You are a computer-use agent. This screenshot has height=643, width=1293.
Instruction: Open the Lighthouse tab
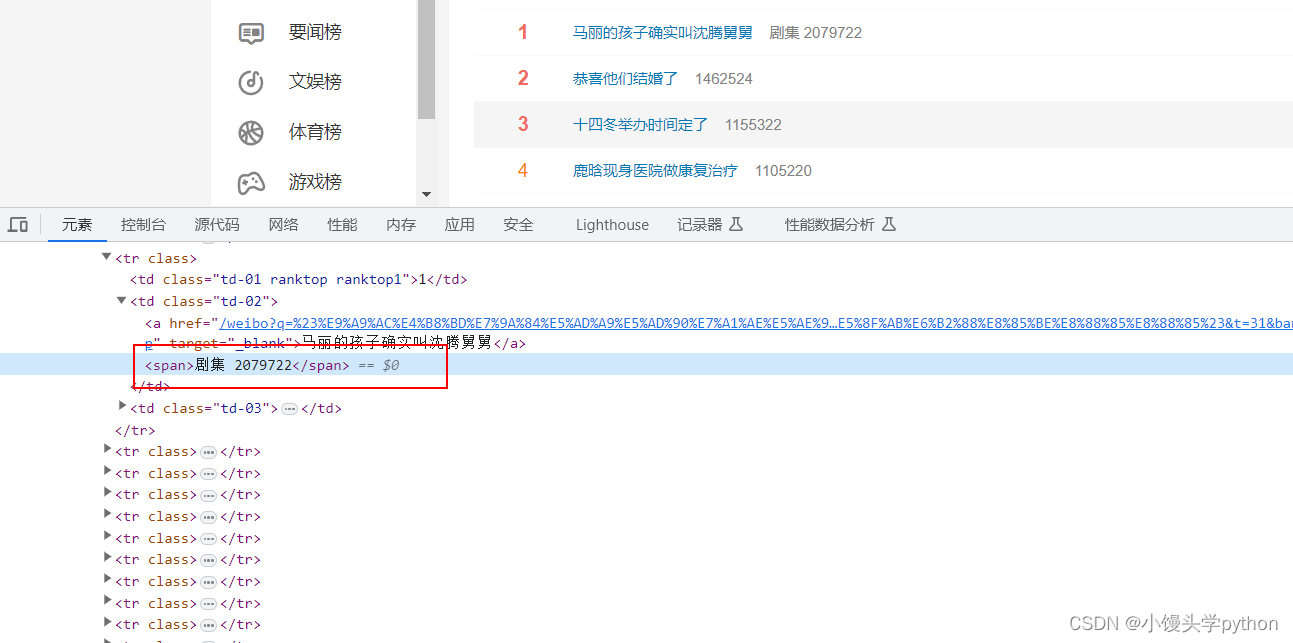[612, 225]
